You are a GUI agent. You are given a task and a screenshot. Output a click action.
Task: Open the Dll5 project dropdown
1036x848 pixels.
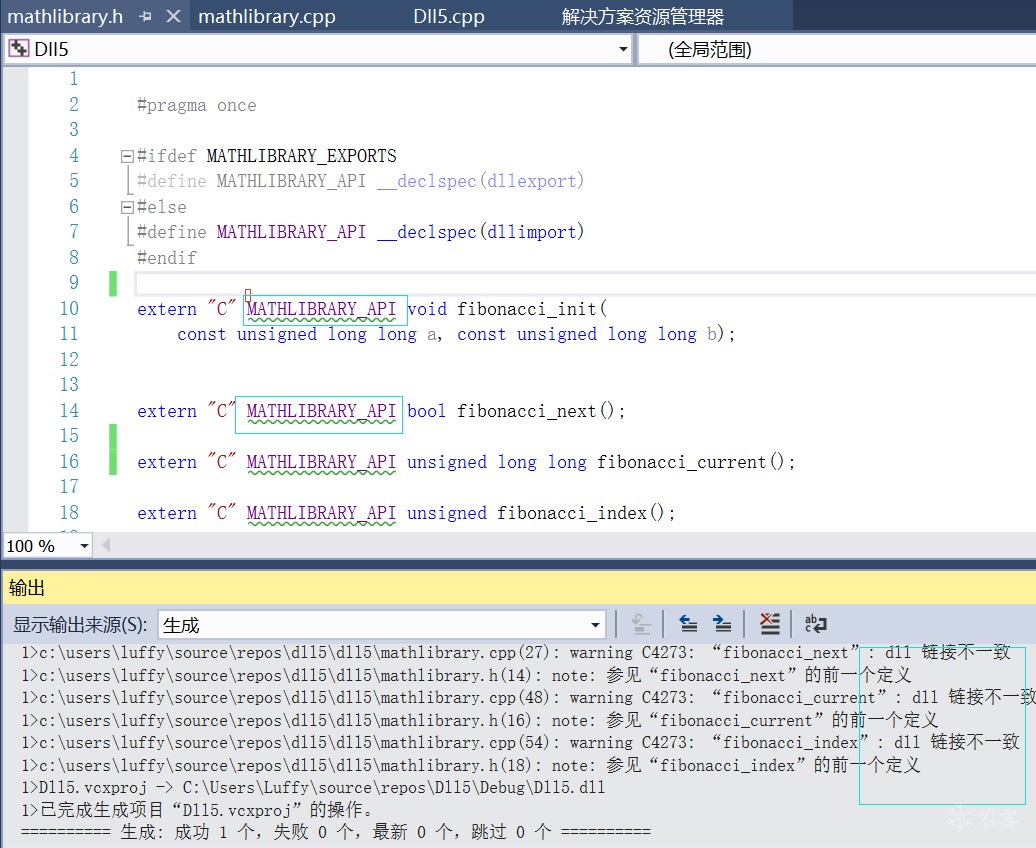622,50
